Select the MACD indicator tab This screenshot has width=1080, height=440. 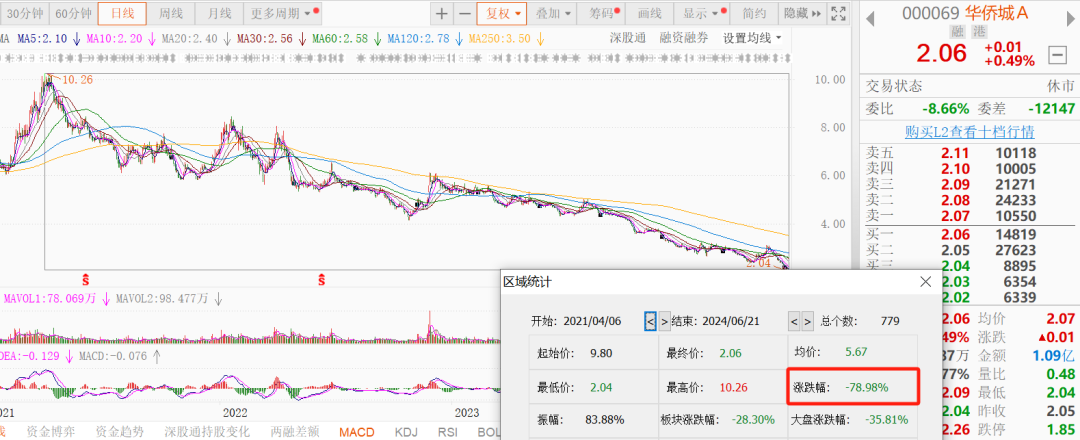click(x=358, y=432)
